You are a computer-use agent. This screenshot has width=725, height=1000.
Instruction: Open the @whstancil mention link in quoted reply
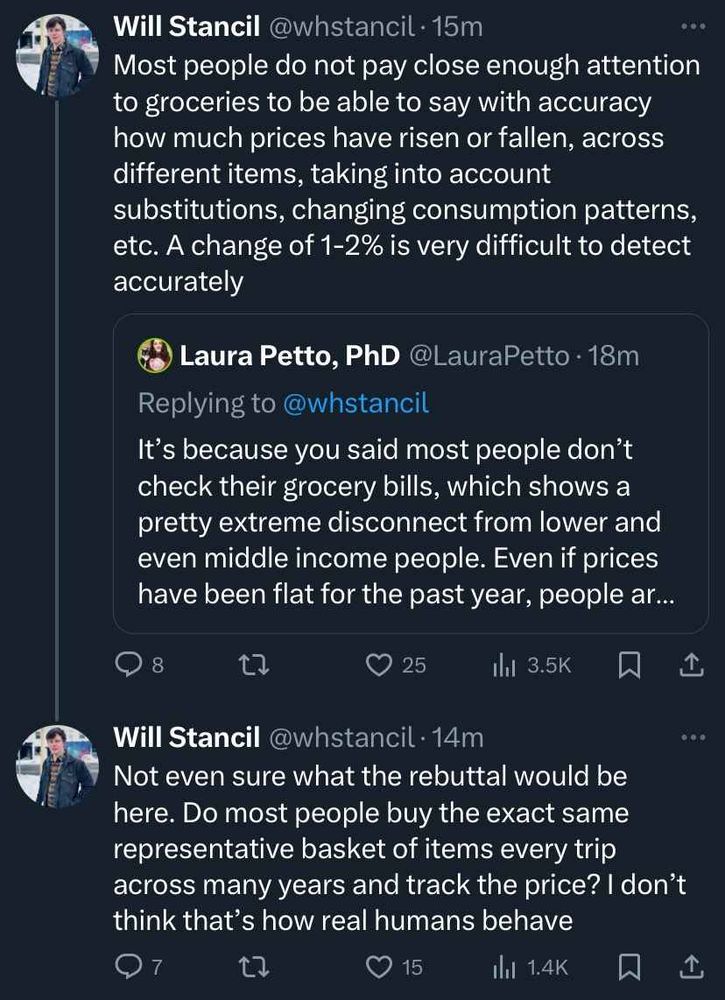(356, 403)
